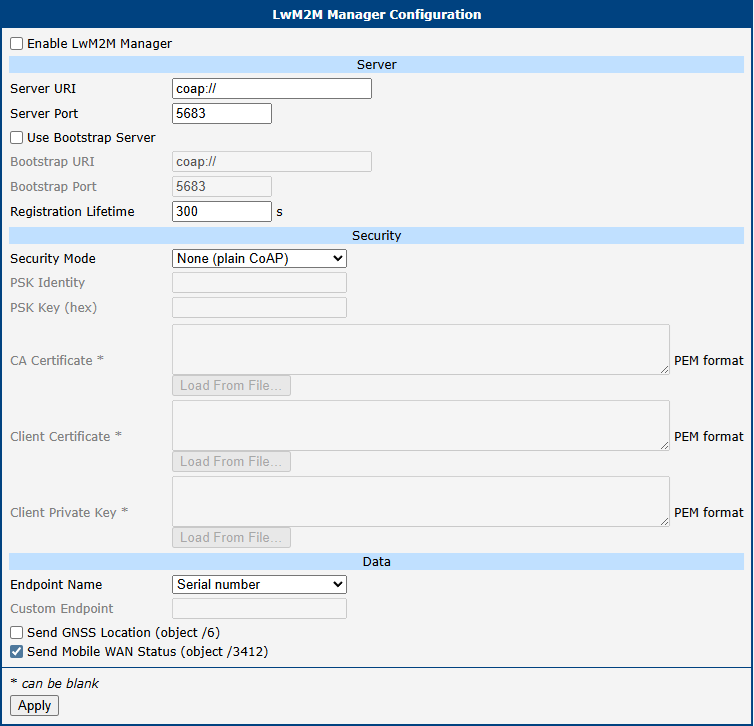
Task: Enable the LwM2M Manager checkbox
Action: [x=16, y=44]
